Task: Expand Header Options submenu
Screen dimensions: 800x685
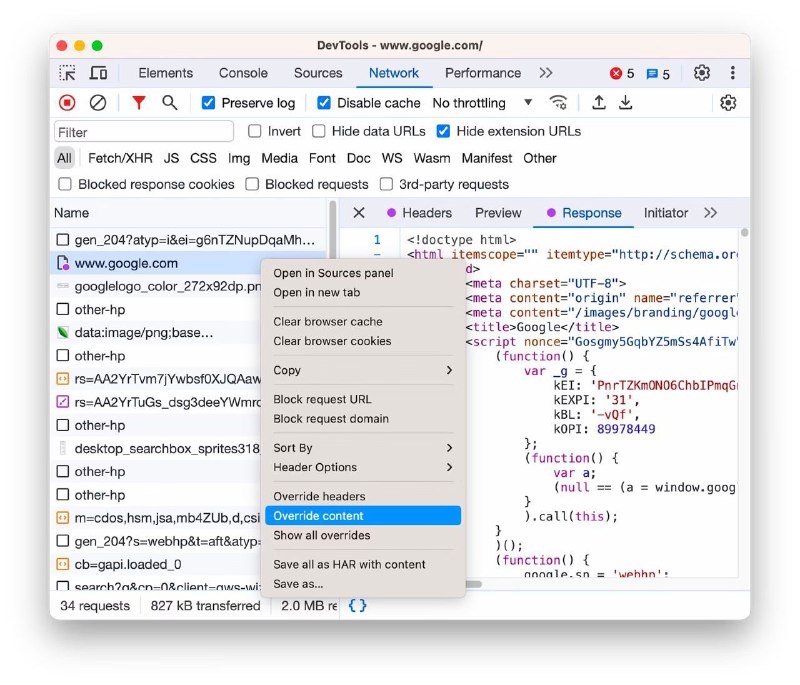Action: click(x=363, y=467)
